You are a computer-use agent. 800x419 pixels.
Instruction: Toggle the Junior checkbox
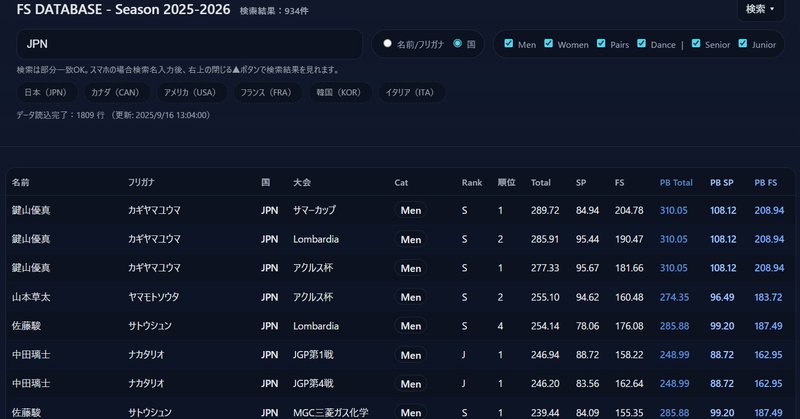point(743,43)
